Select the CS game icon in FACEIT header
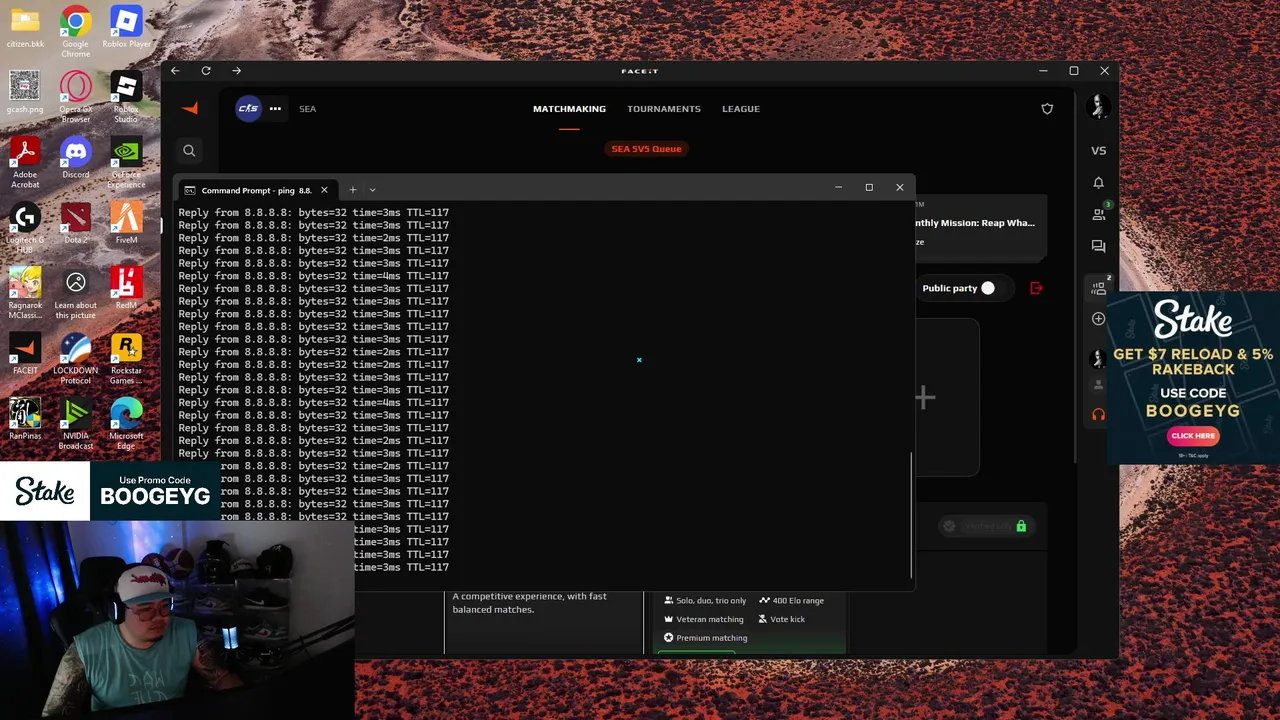Viewport: 1280px width, 720px height. 248,108
